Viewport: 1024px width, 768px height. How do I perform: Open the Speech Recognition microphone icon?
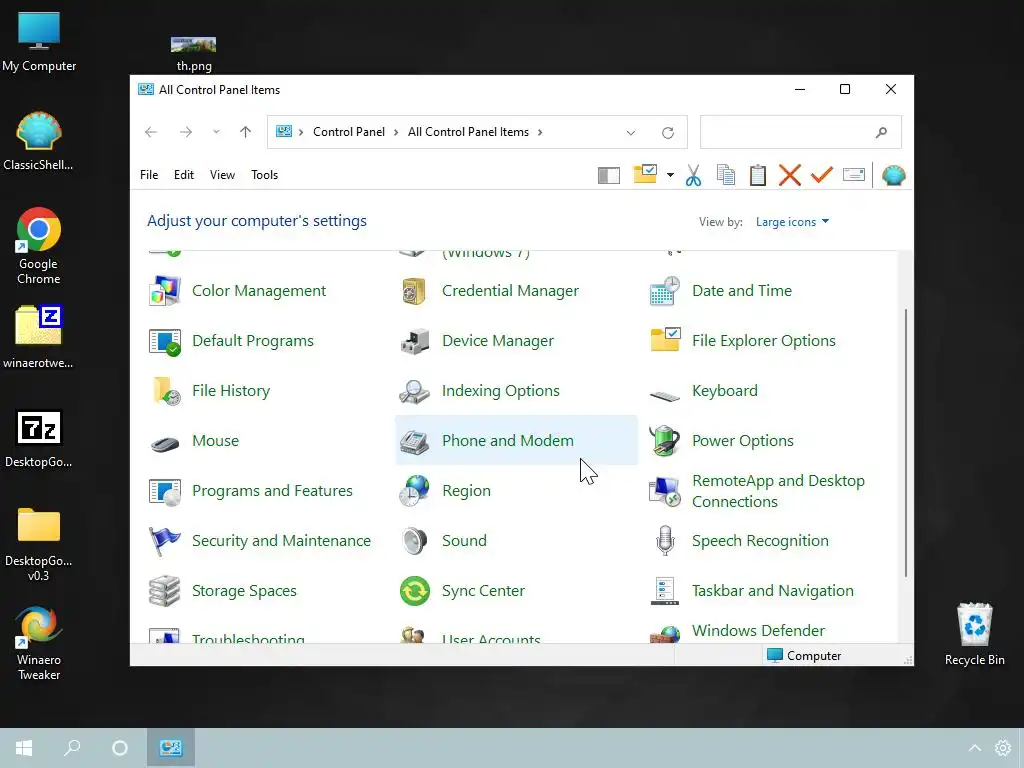click(665, 541)
